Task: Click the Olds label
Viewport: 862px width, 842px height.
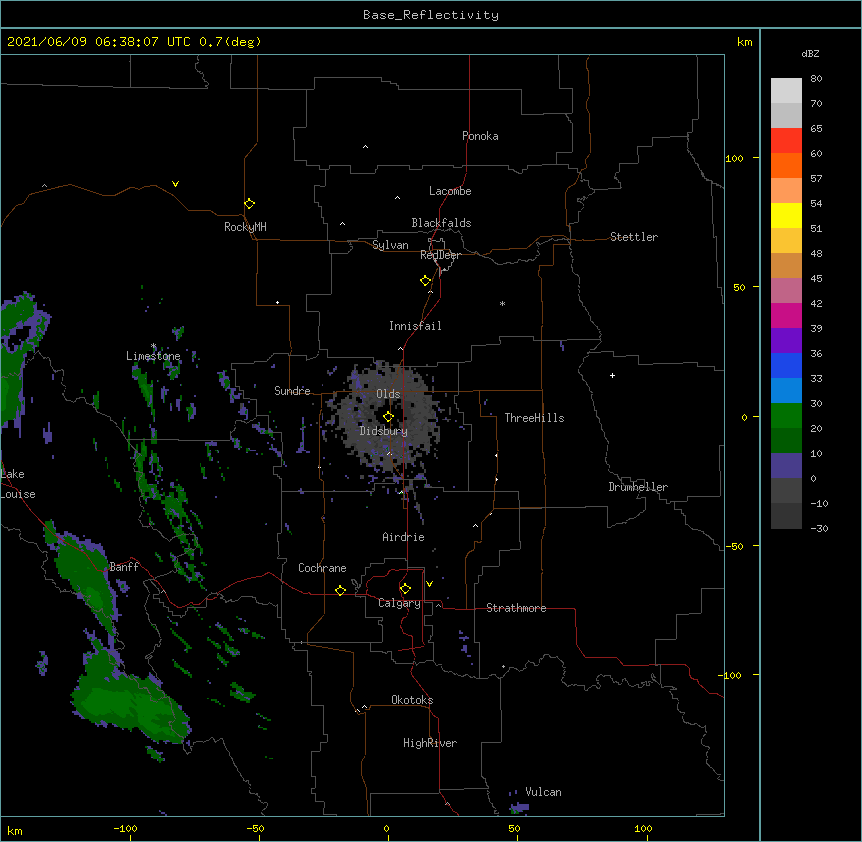Action: click(388, 394)
